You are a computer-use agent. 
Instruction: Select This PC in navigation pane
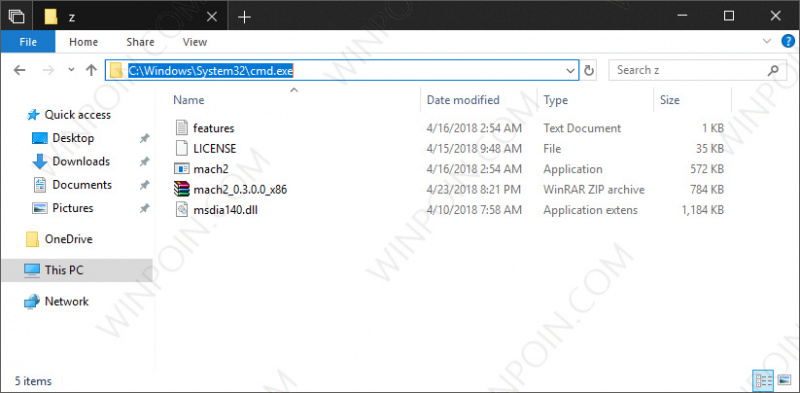coord(64,270)
